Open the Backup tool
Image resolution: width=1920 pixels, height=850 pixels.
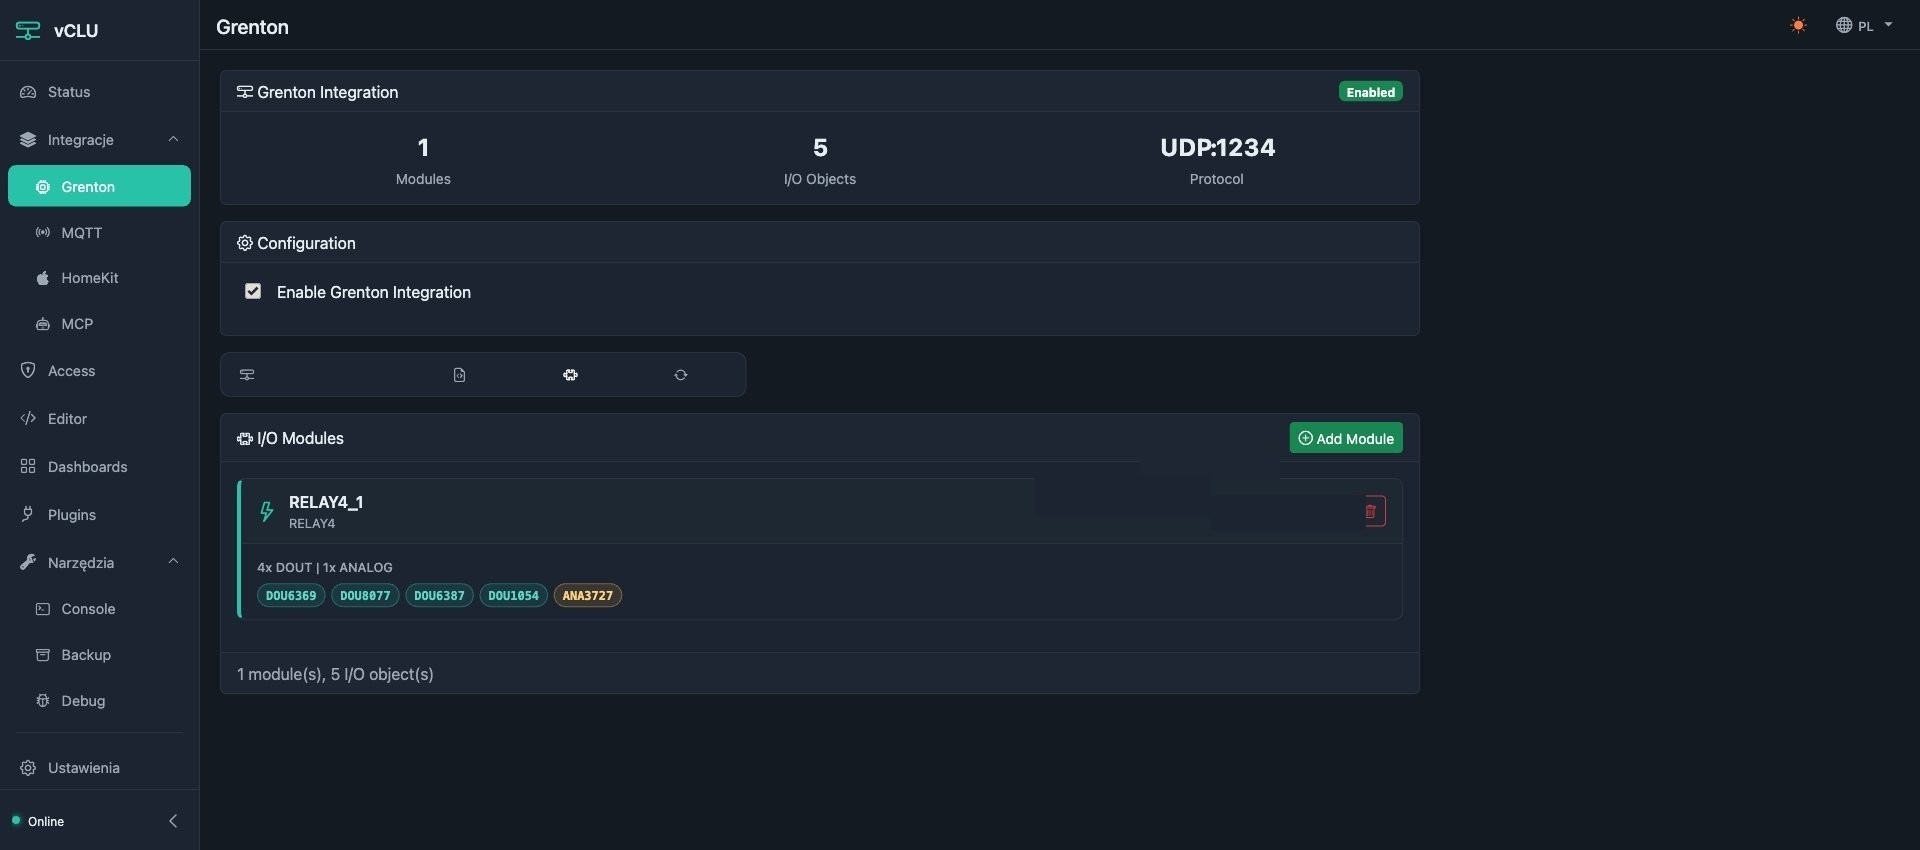(x=100, y=655)
